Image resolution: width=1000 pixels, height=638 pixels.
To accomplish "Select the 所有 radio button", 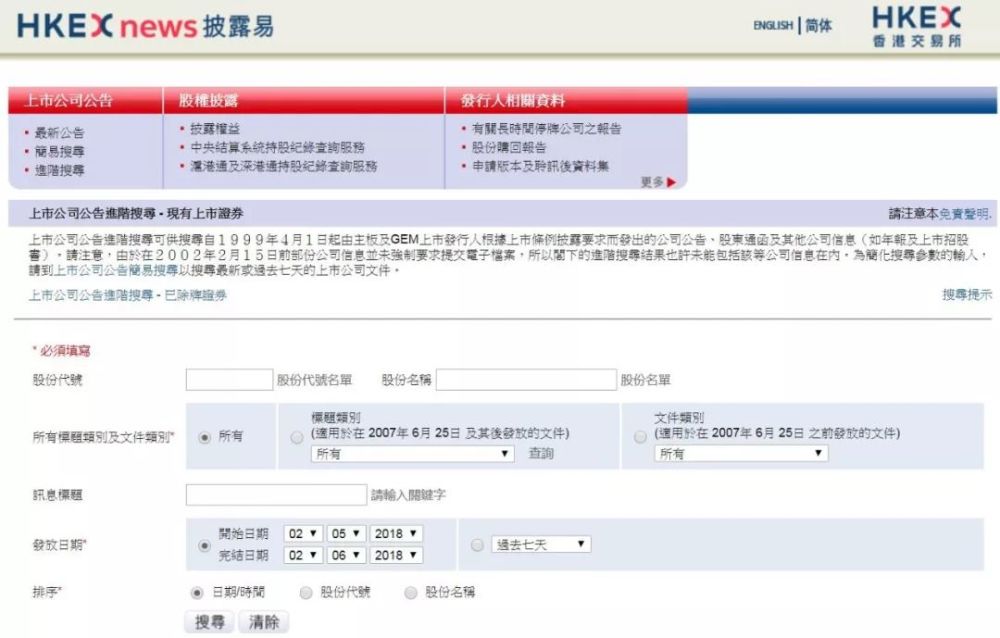I will [x=205, y=437].
